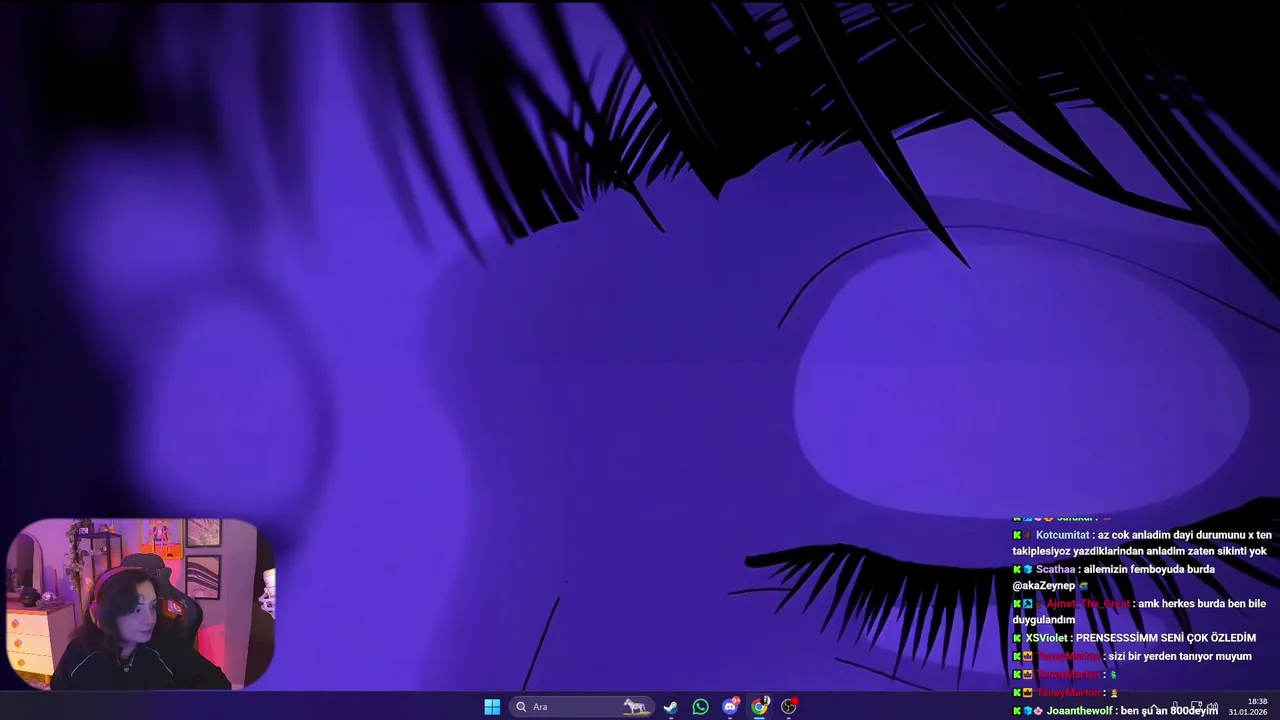Click the taskbar search box labeled Ara

581,707
